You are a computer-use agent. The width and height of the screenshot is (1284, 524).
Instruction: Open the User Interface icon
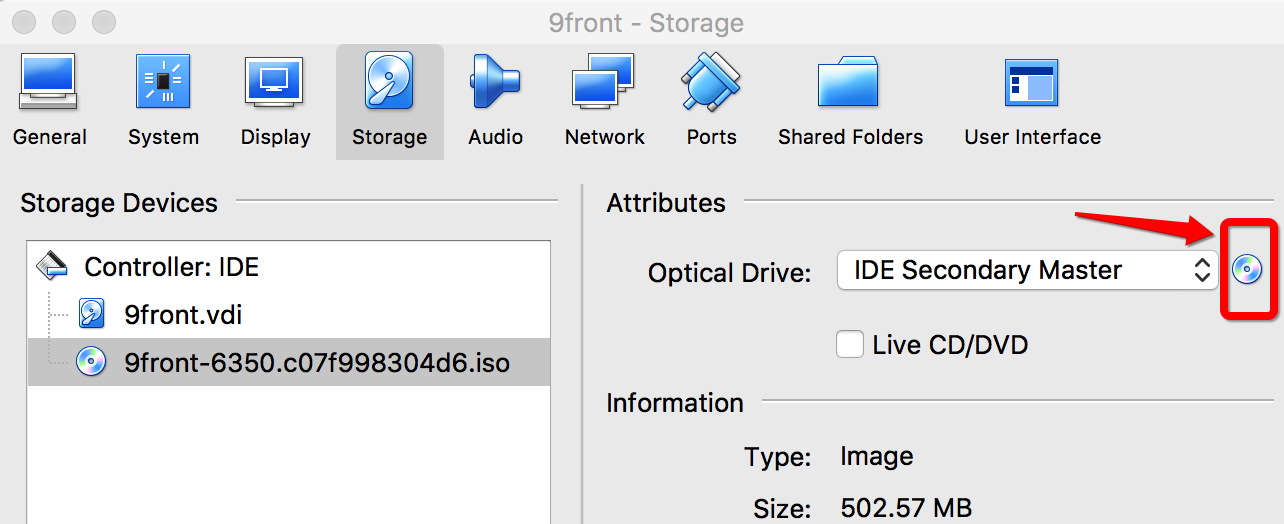point(1031,82)
